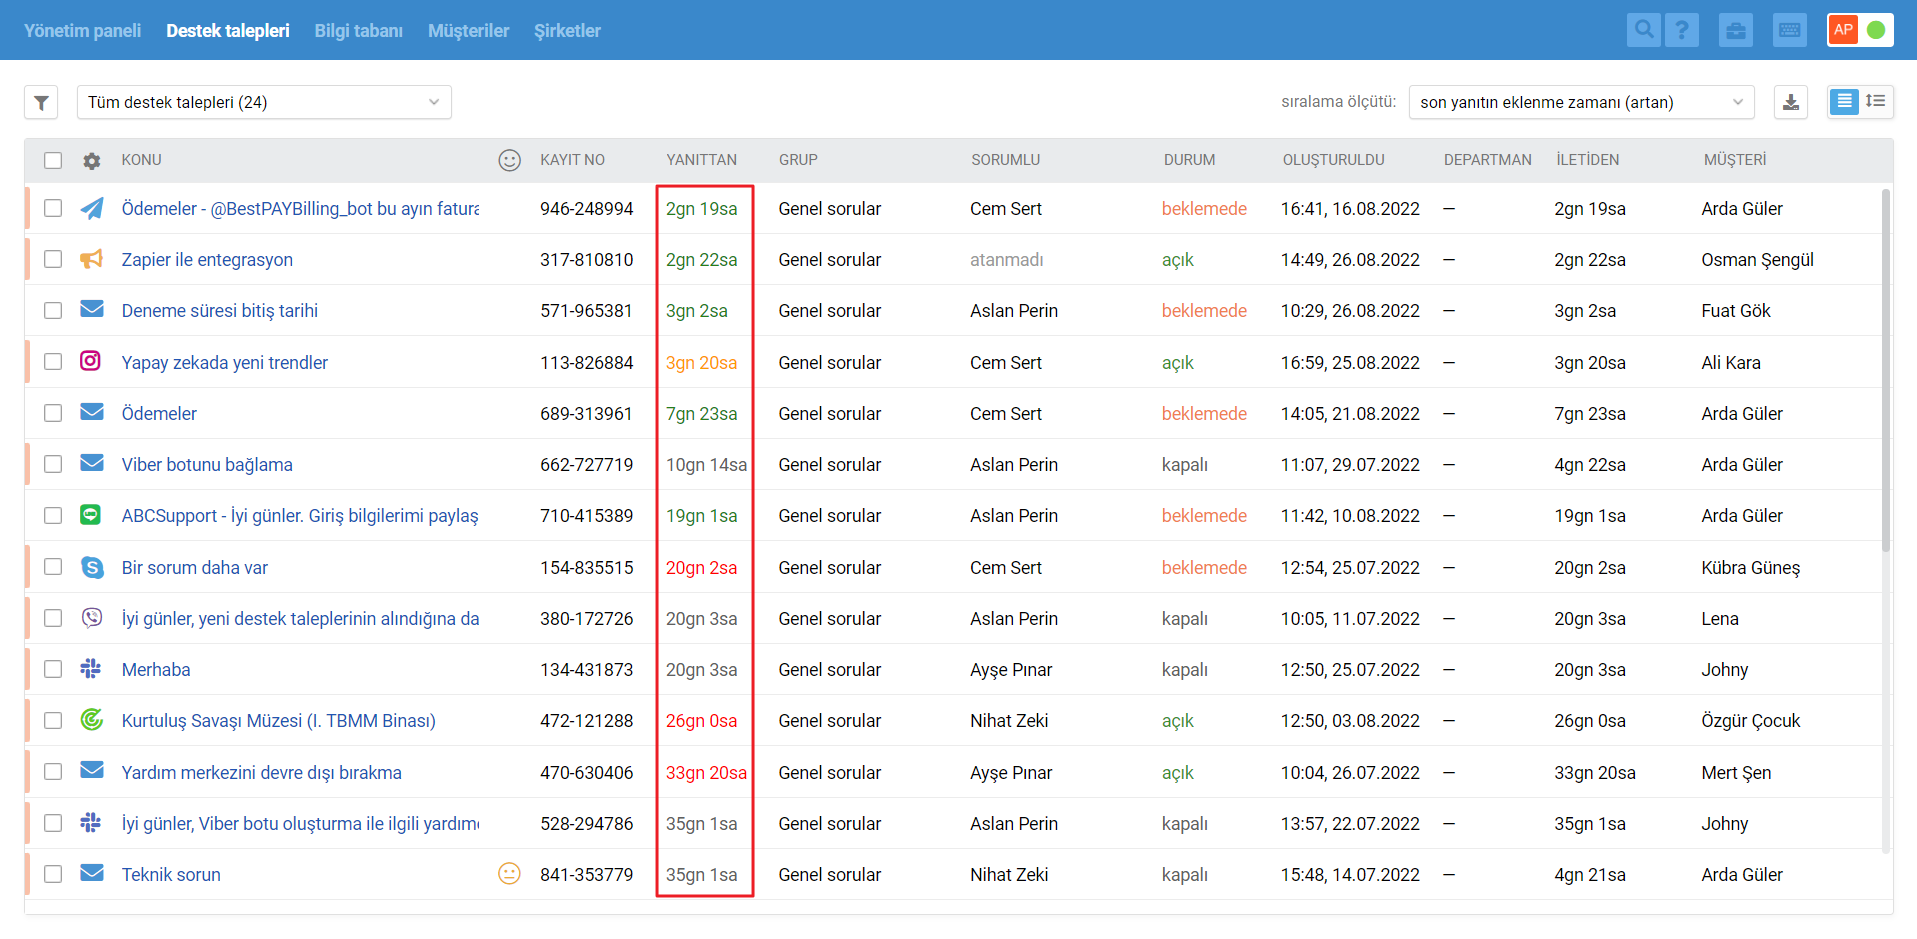
Task: Click record number 946-248994
Action: coord(587,209)
